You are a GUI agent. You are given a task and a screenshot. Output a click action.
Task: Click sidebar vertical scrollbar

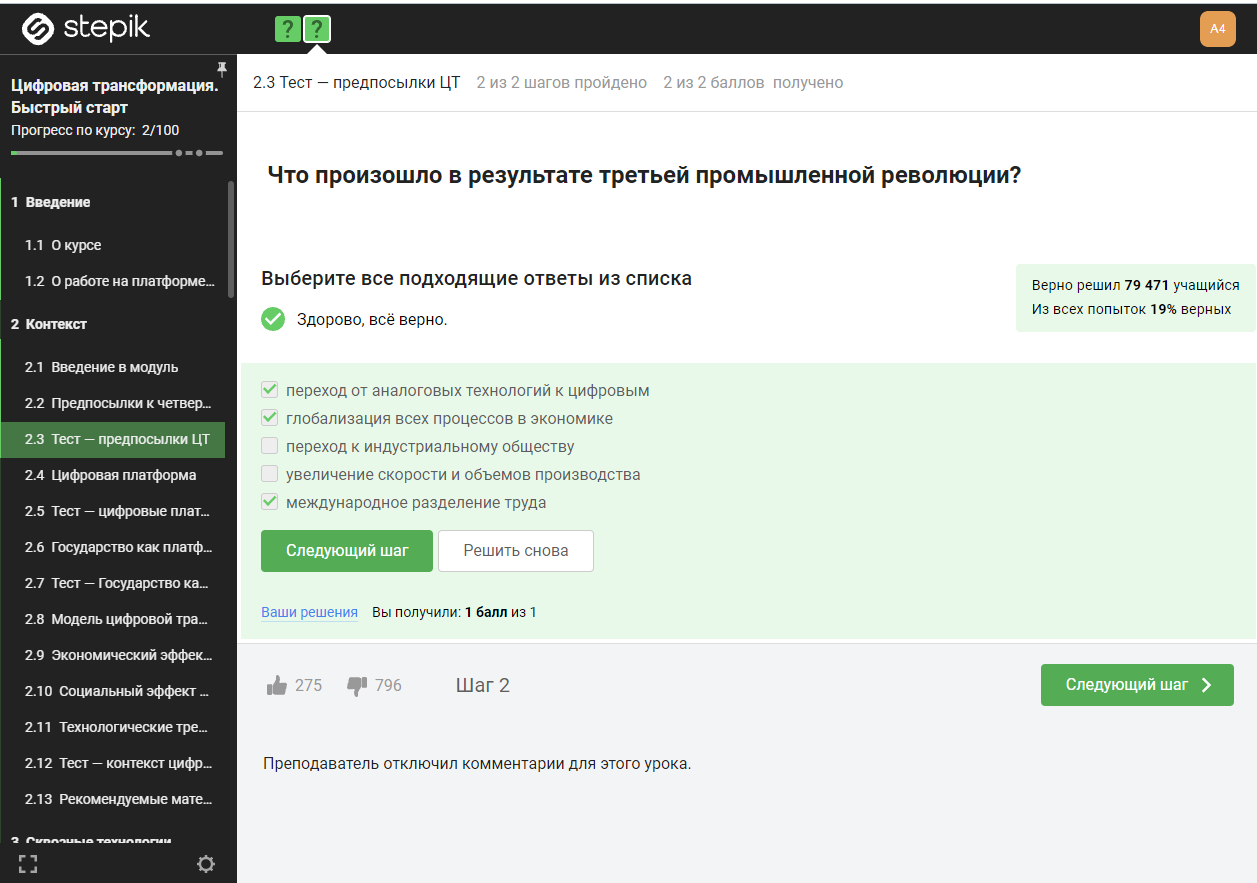(x=231, y=240)
